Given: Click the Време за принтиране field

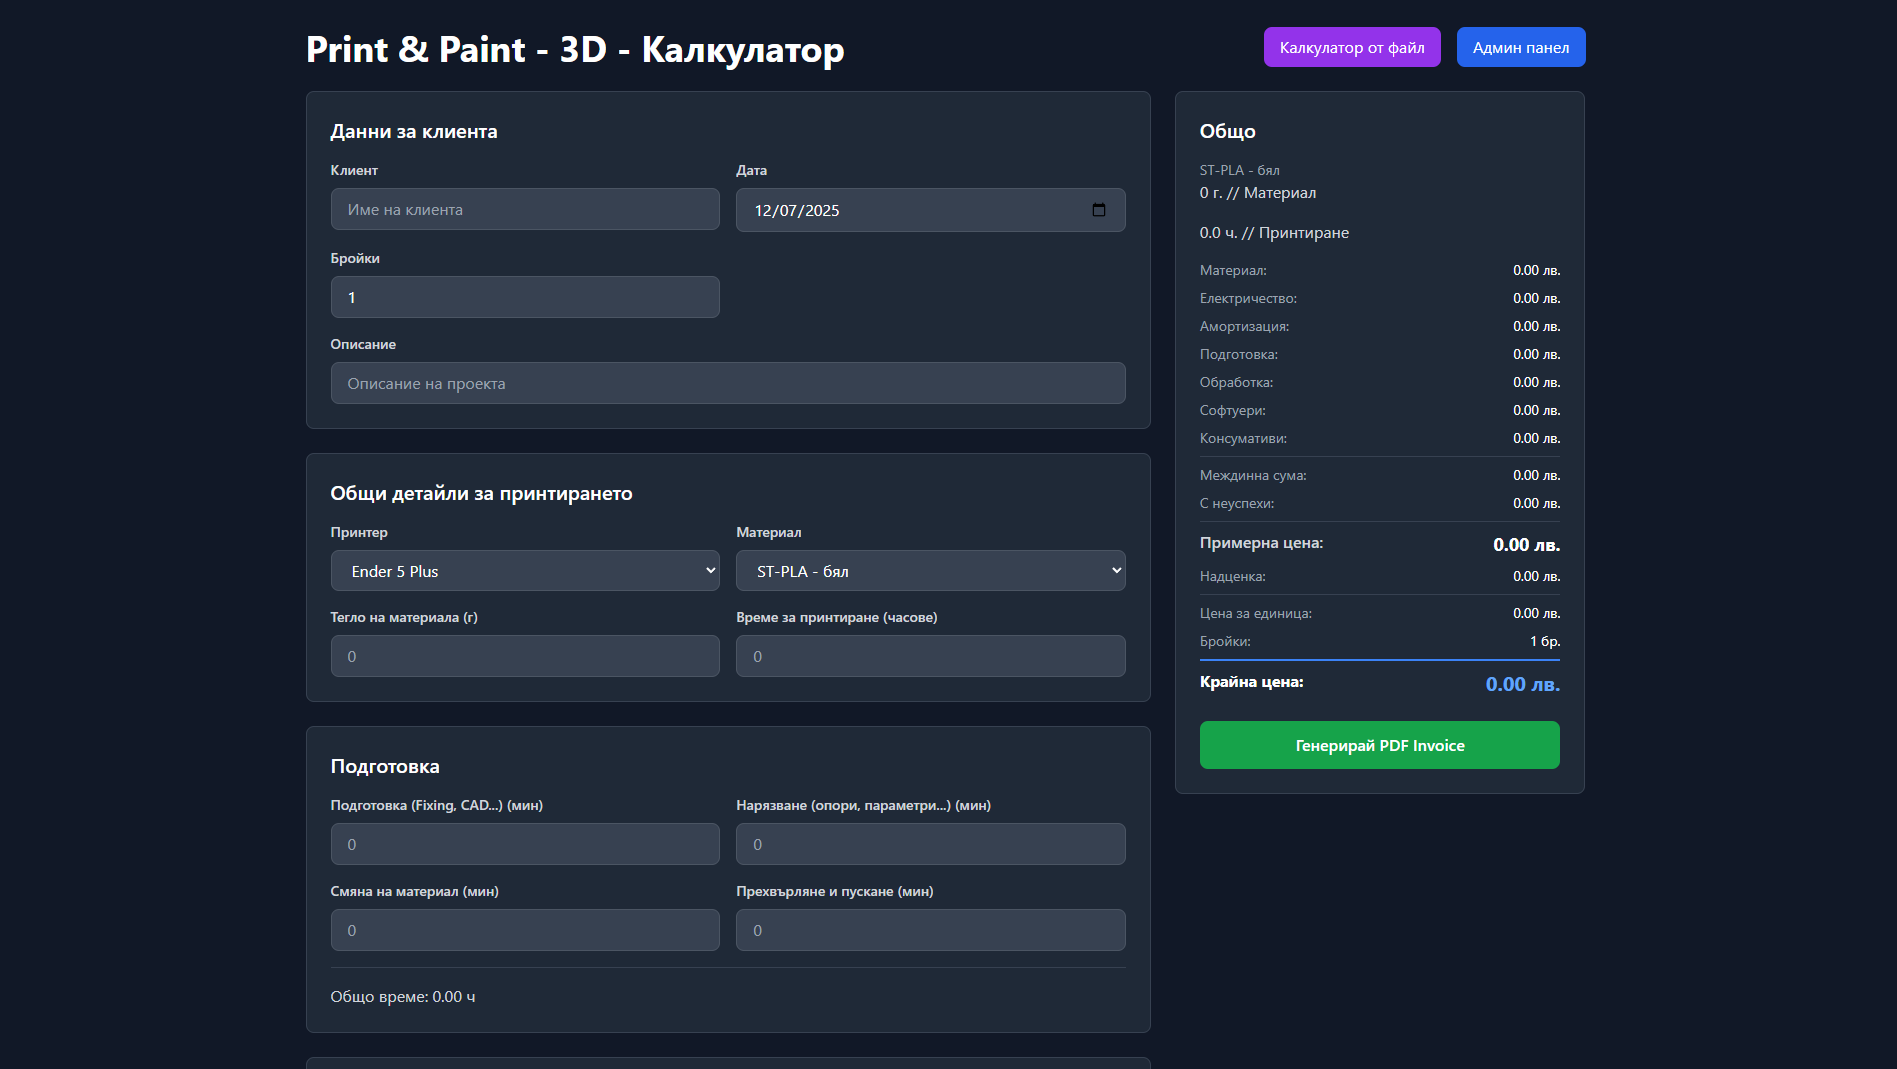Looking at the screenshot, I should click(x=930, y=655).
